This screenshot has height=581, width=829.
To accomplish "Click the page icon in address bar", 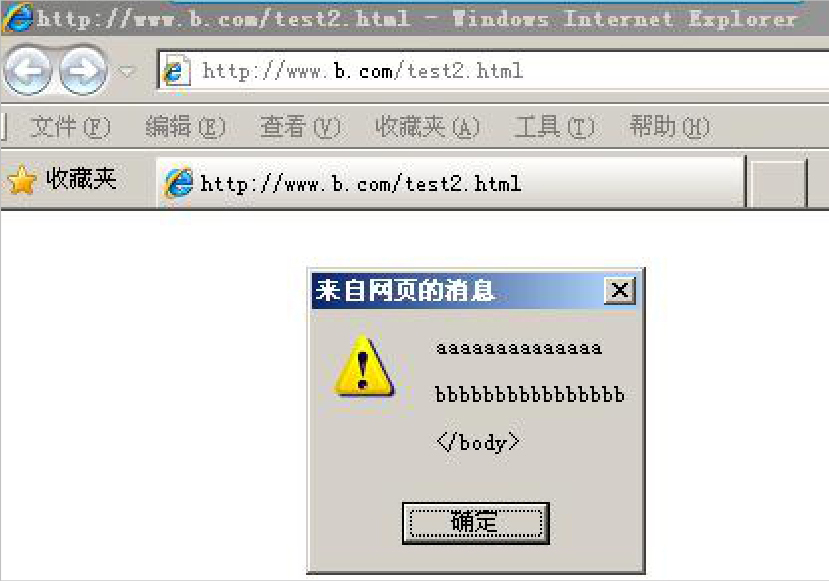I will 174,70.
